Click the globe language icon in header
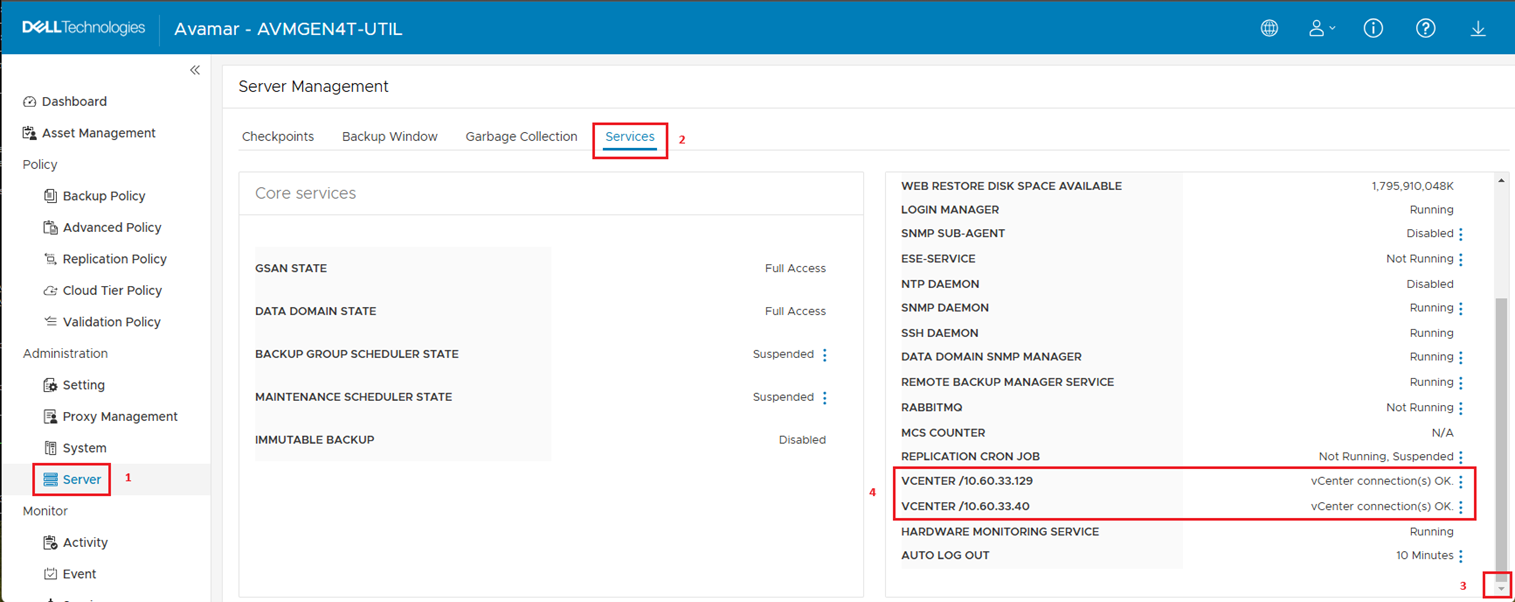The width and height of the screenshot is (1515, 602). click(1269, 28)
